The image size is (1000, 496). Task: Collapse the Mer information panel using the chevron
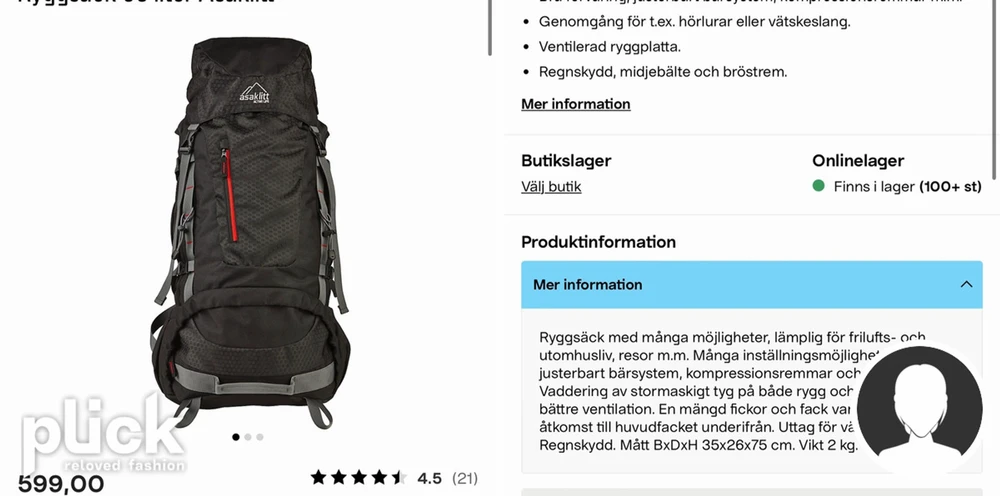coord(966,284)
